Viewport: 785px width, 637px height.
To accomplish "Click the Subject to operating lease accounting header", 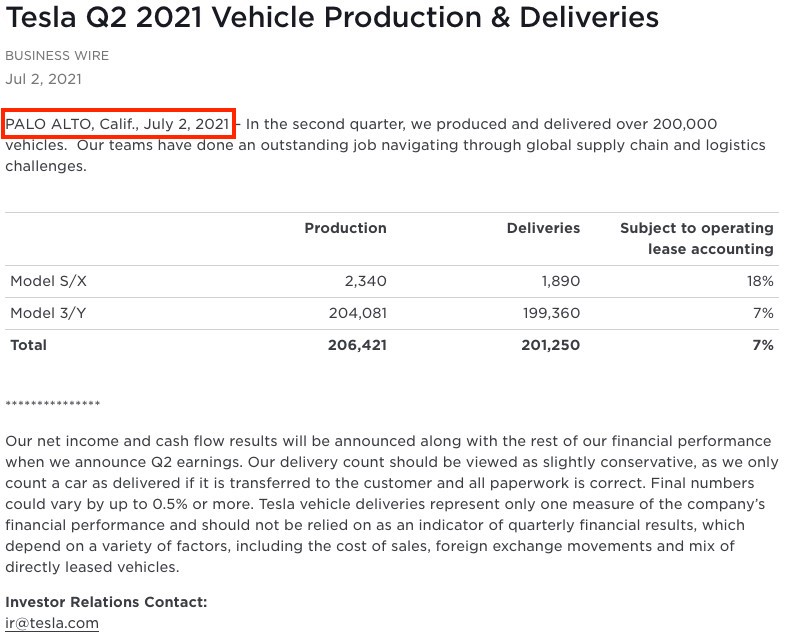I will [x=697, y=238].
